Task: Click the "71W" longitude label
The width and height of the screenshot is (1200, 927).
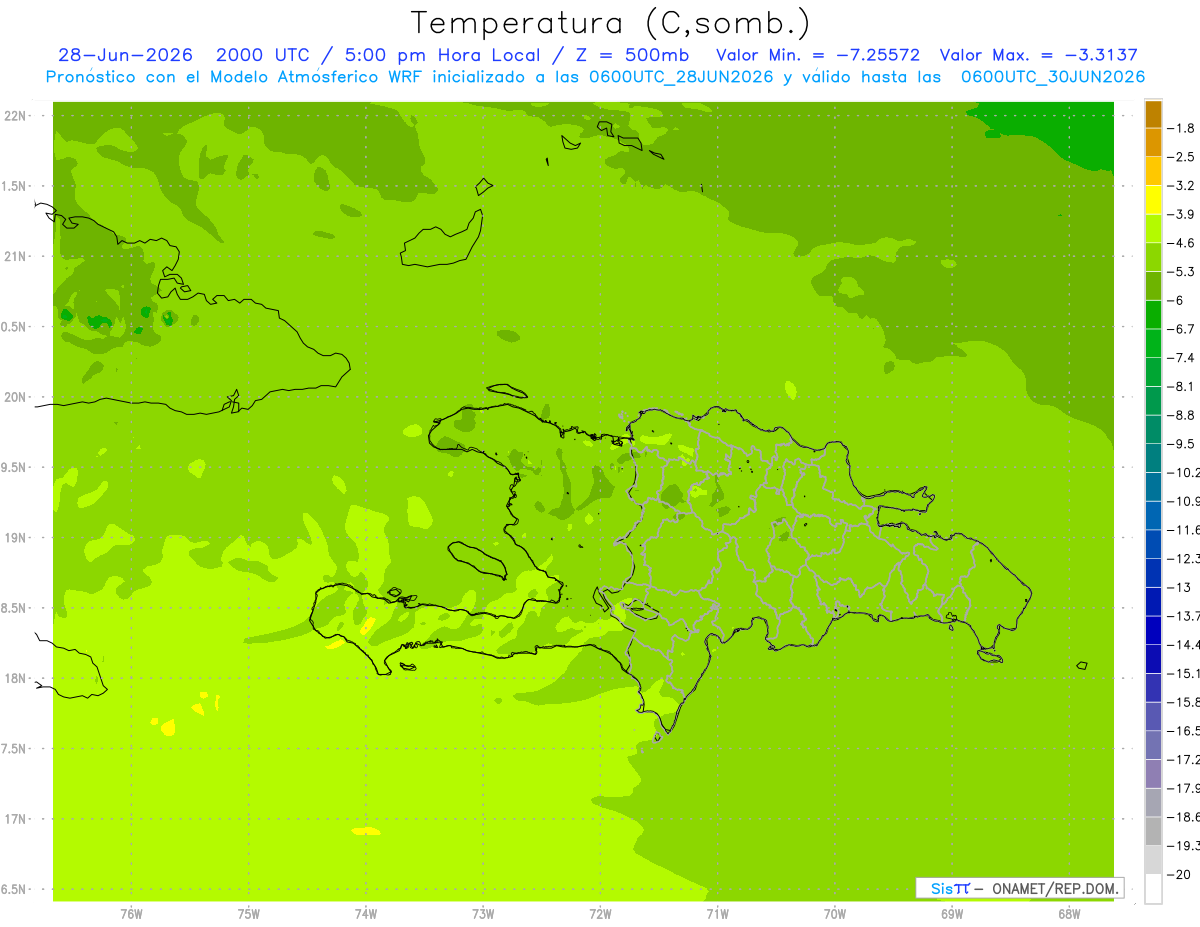Action: point(717,913)
